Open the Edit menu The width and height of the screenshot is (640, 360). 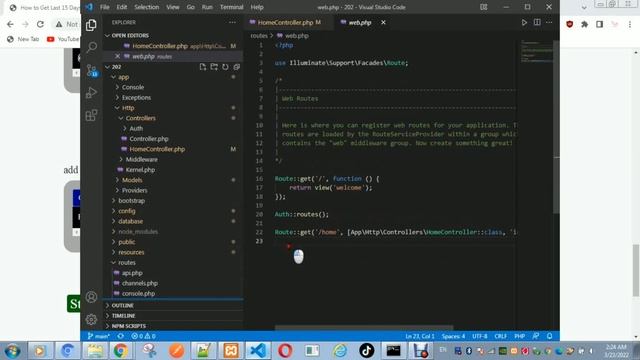pyautogui.click(x=122, y=7)
